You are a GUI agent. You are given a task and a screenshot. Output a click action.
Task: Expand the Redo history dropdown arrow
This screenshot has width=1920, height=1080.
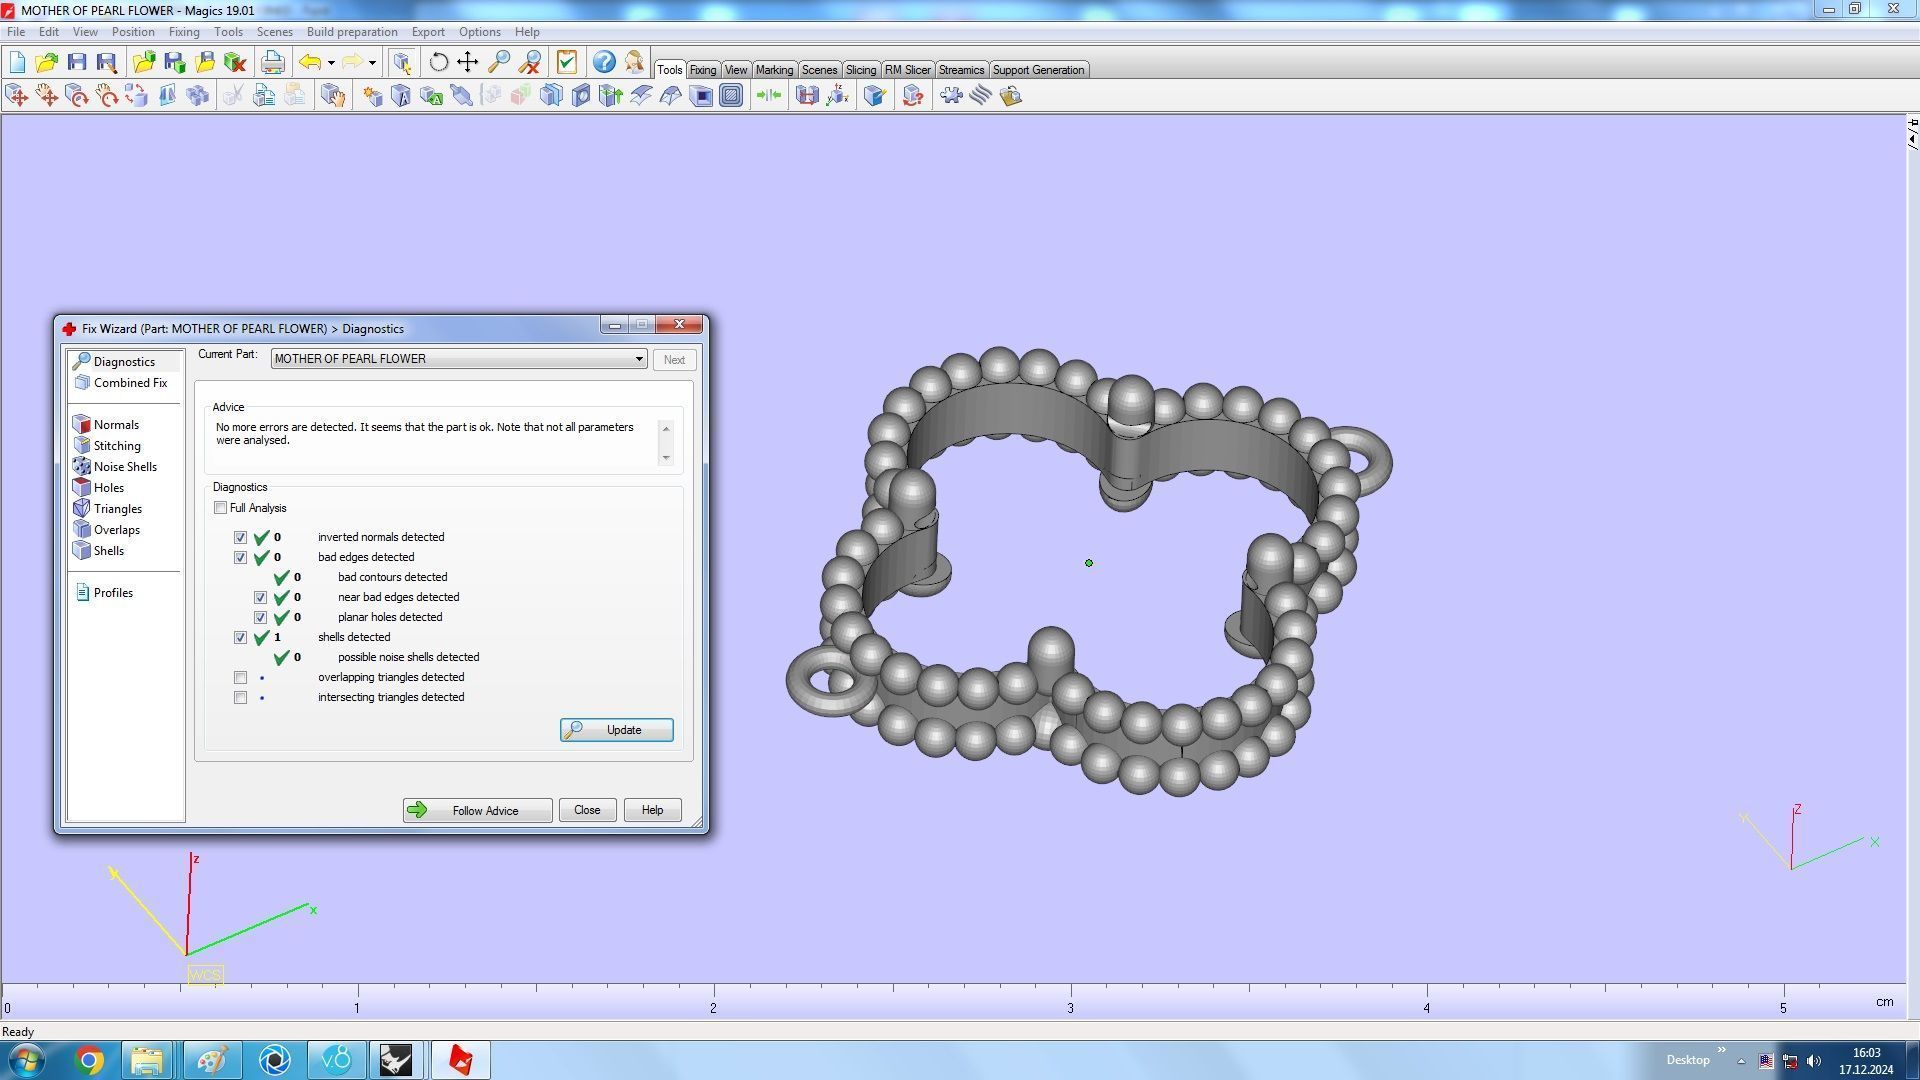pyautogui.click(x=372, y=63)
